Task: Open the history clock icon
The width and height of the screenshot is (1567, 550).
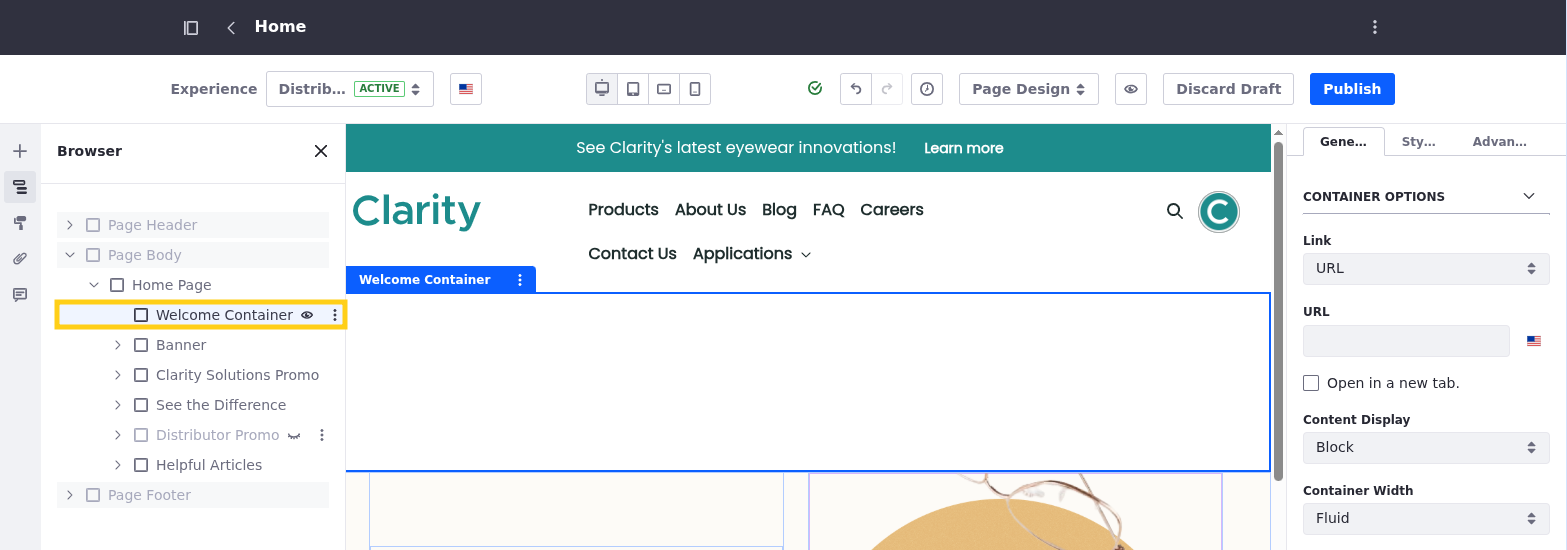Action: 927,89
